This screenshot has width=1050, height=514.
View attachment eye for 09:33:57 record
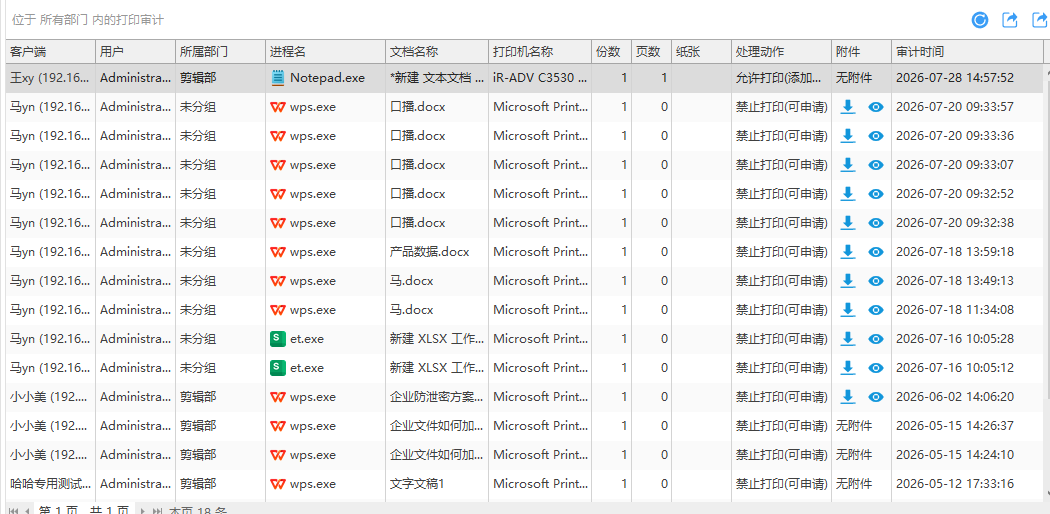pyautogui.click(x=876, y=107)
